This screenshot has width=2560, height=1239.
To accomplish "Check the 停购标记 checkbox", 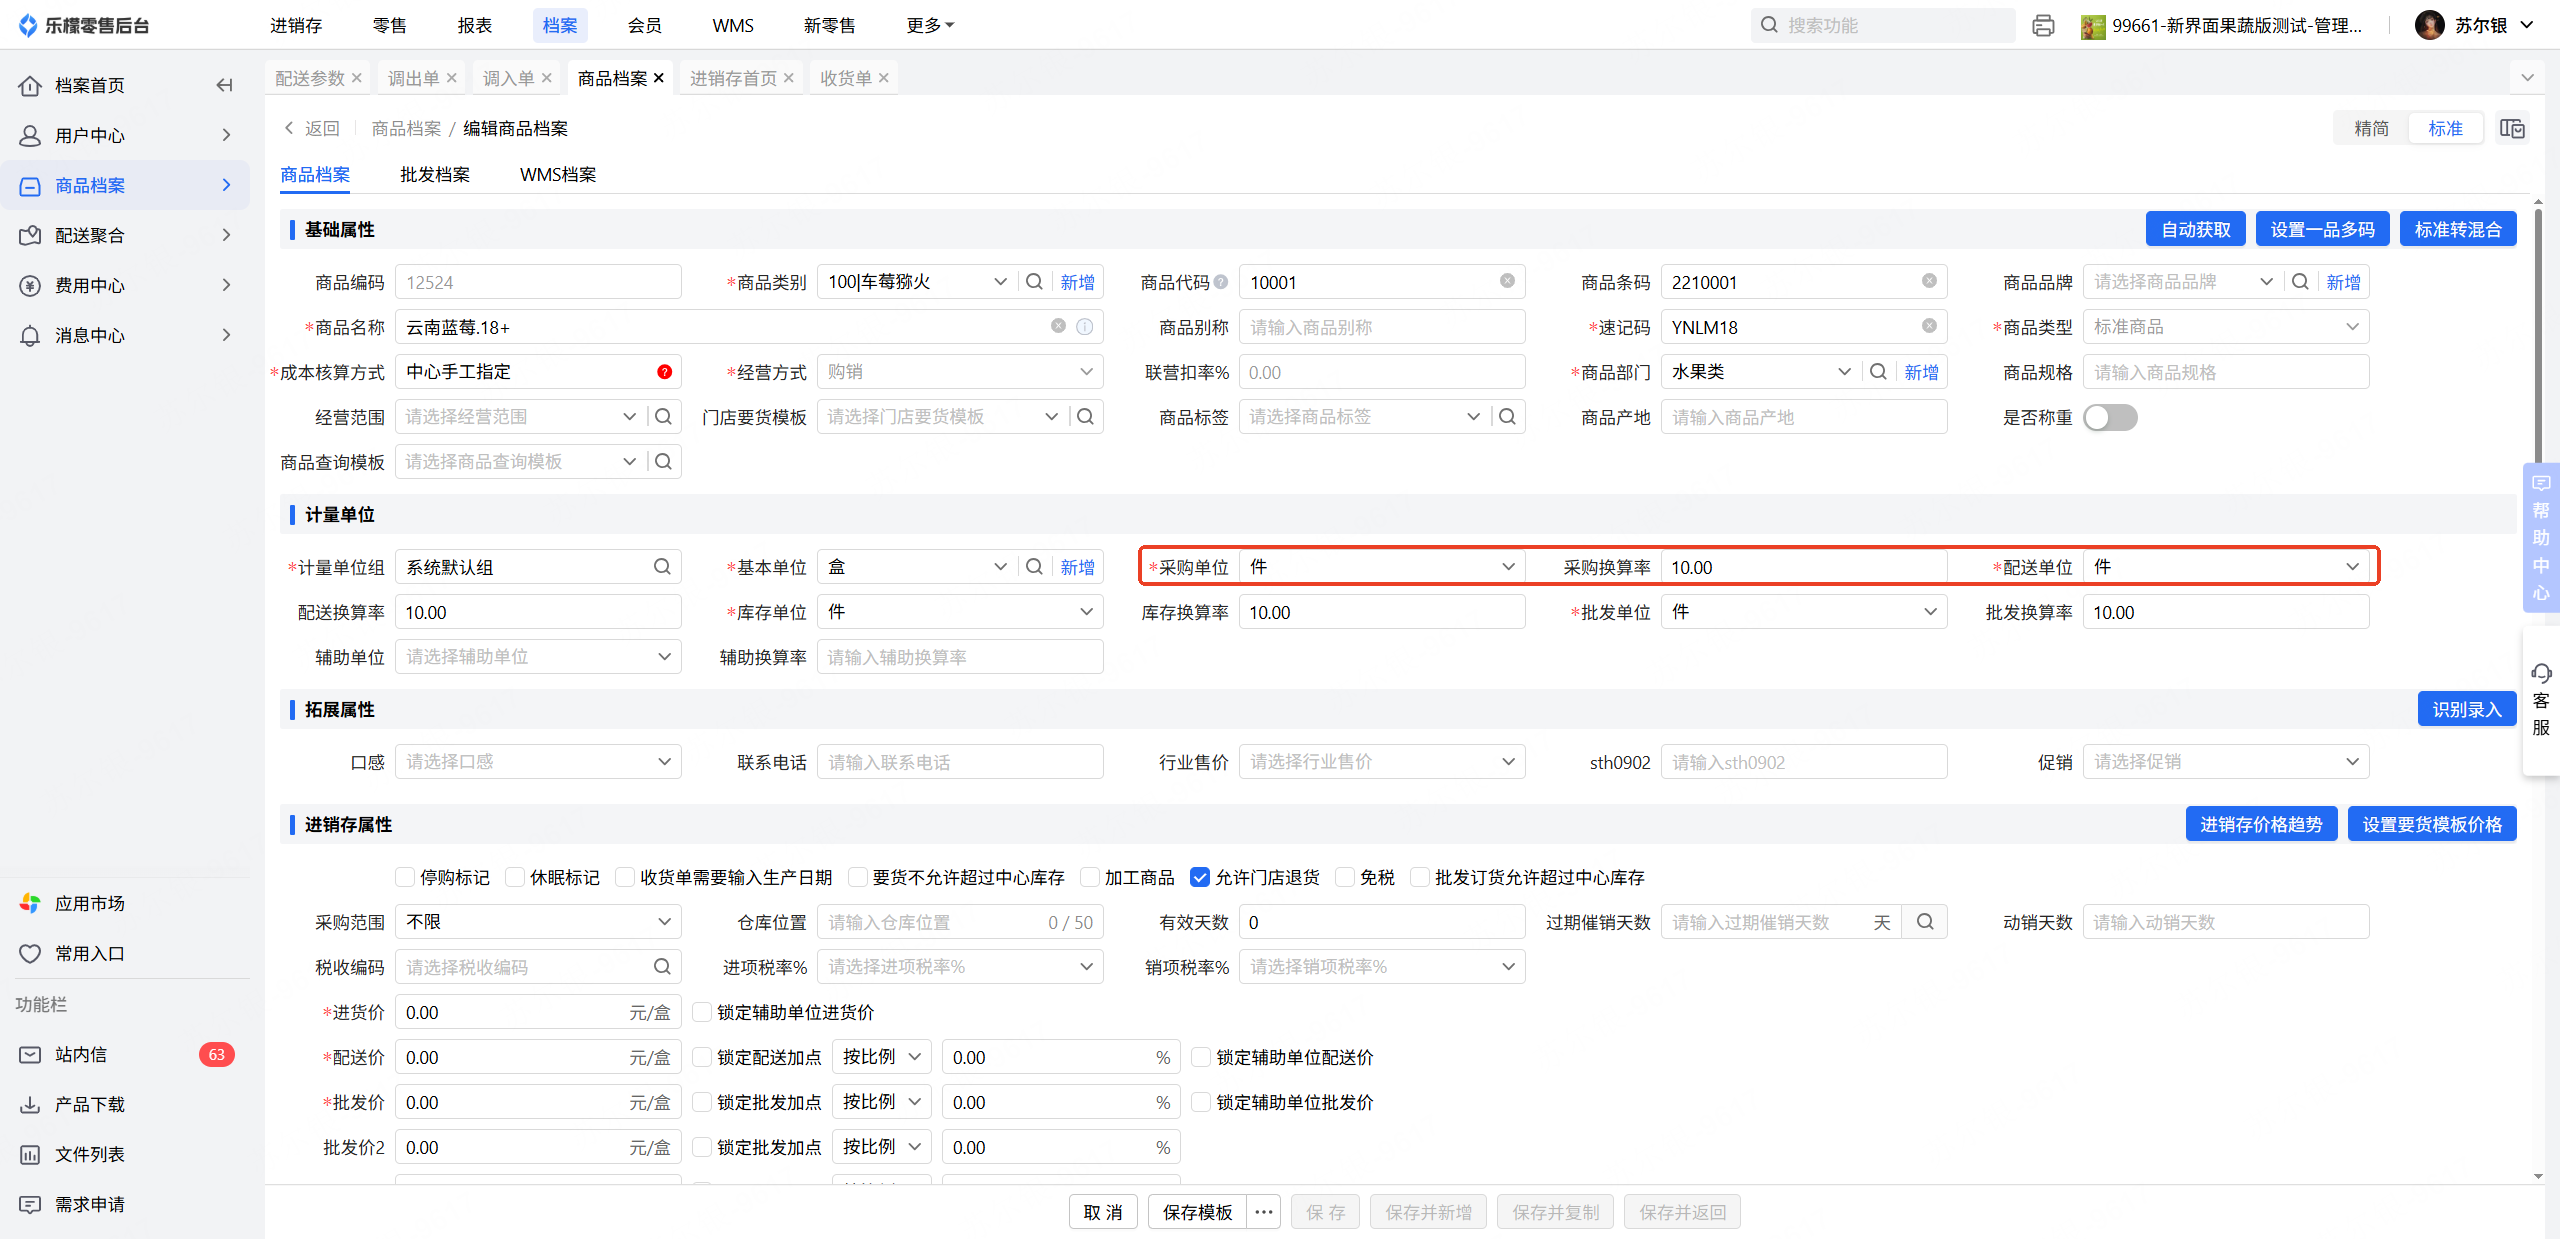I will (x=405, y=877).
